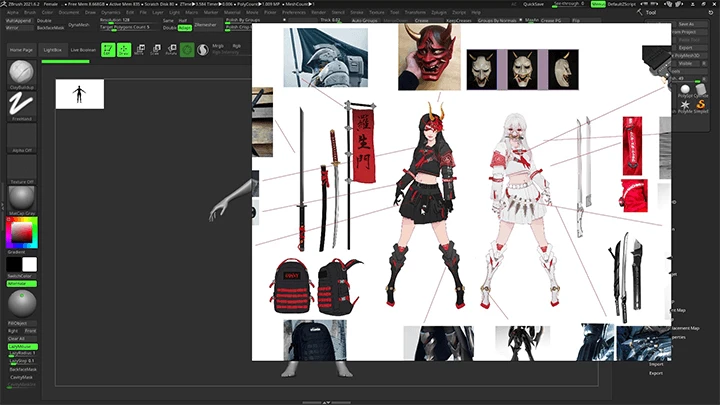Toggle Adapt in ZRemesher options
The height and width of the screenshot is (405, 720).
pos(185,28)
